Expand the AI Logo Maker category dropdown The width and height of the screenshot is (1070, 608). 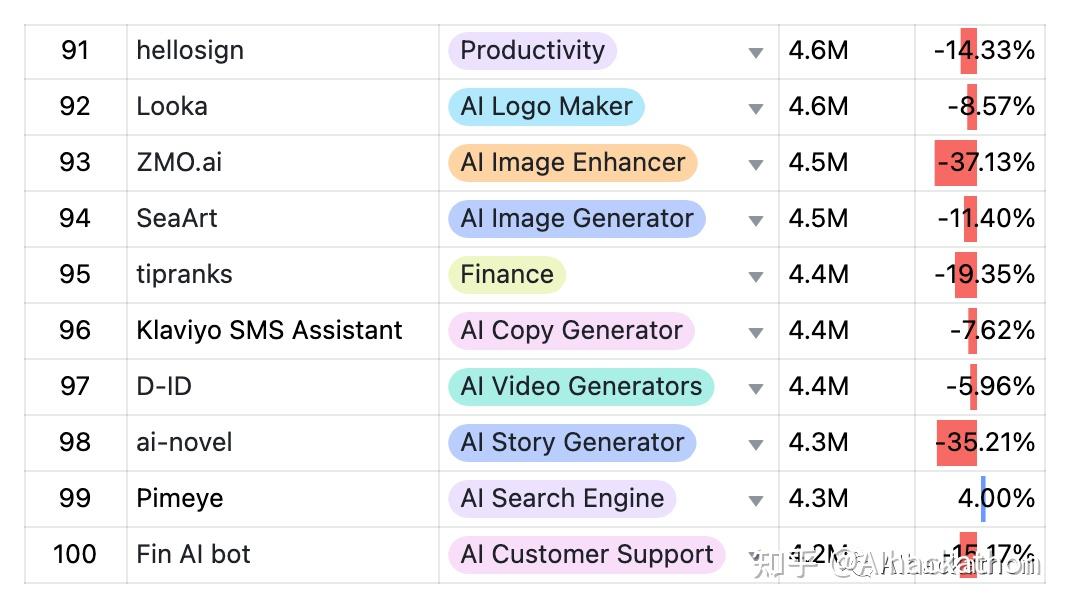[x=756, y=108]
